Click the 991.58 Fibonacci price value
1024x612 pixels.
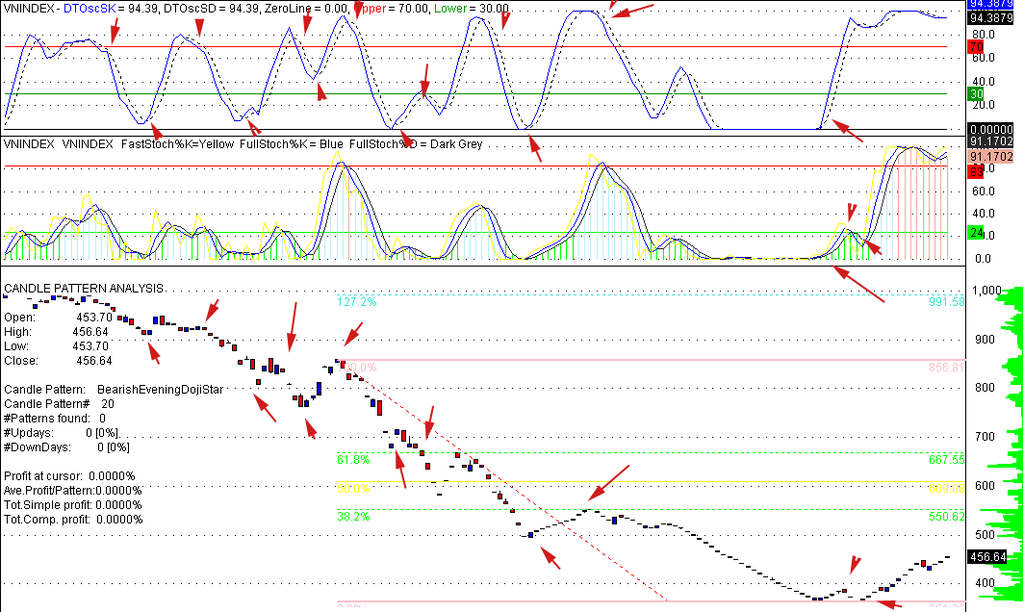tap(946, 301)
